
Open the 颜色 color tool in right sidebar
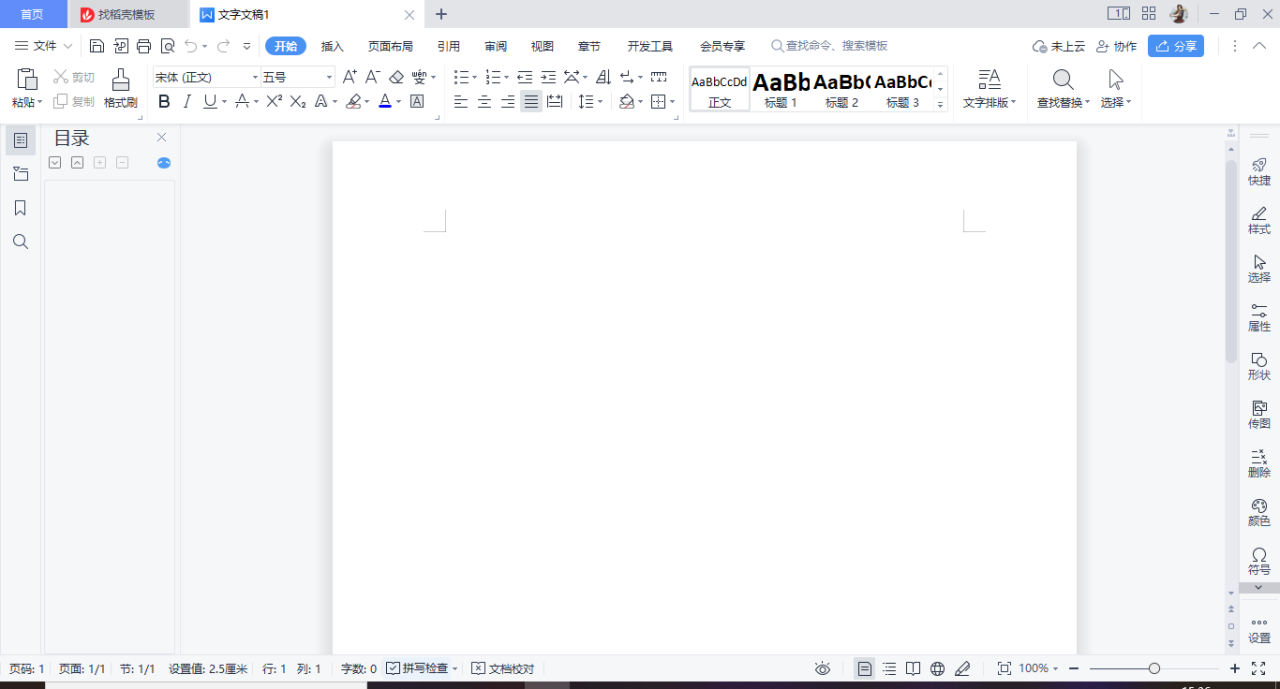[x=1259, y=512]
